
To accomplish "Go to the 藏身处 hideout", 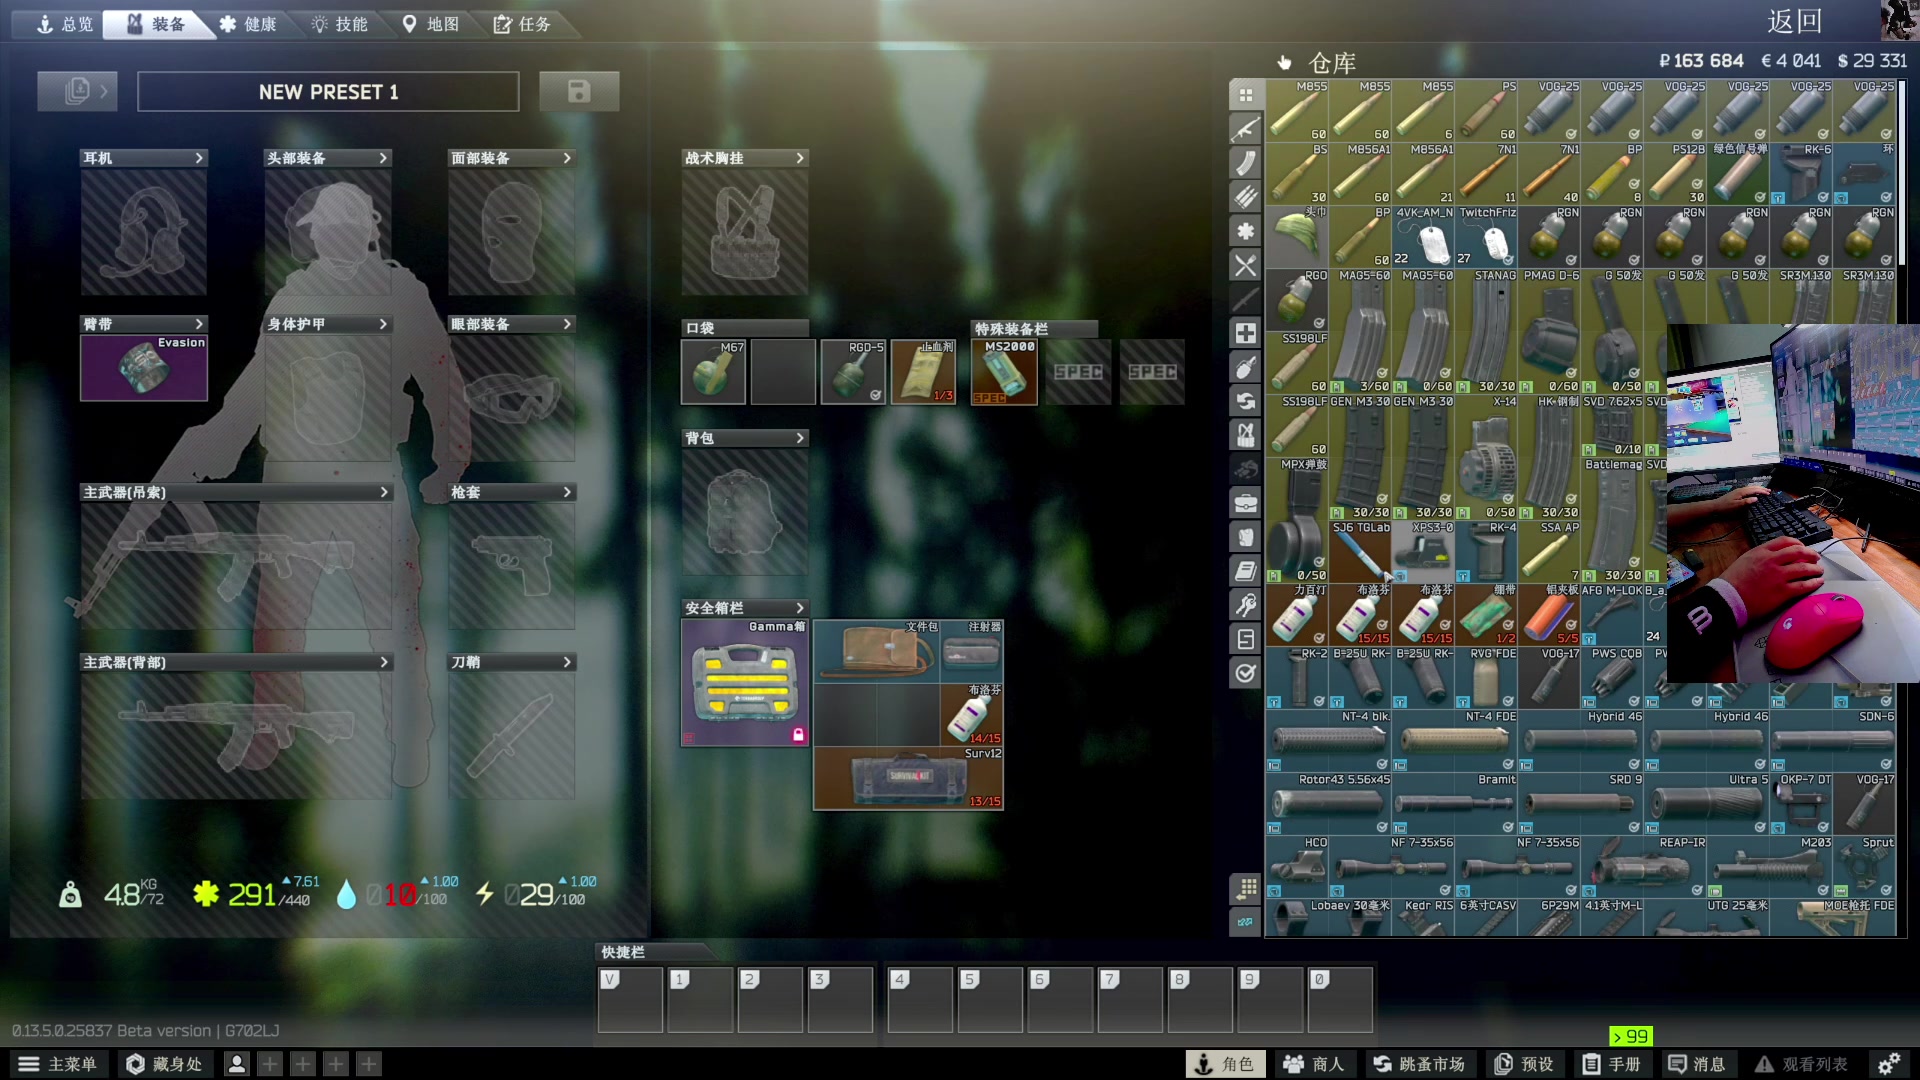I will point(165,1064).
